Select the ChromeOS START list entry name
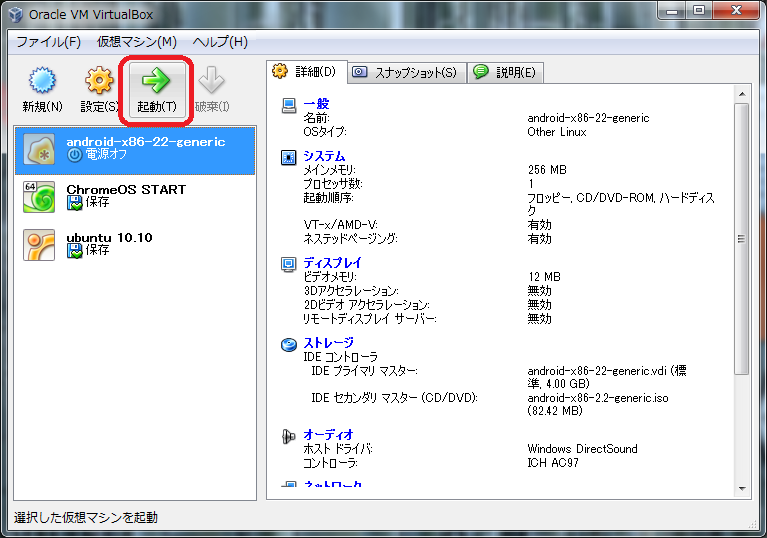 (126, 189)
